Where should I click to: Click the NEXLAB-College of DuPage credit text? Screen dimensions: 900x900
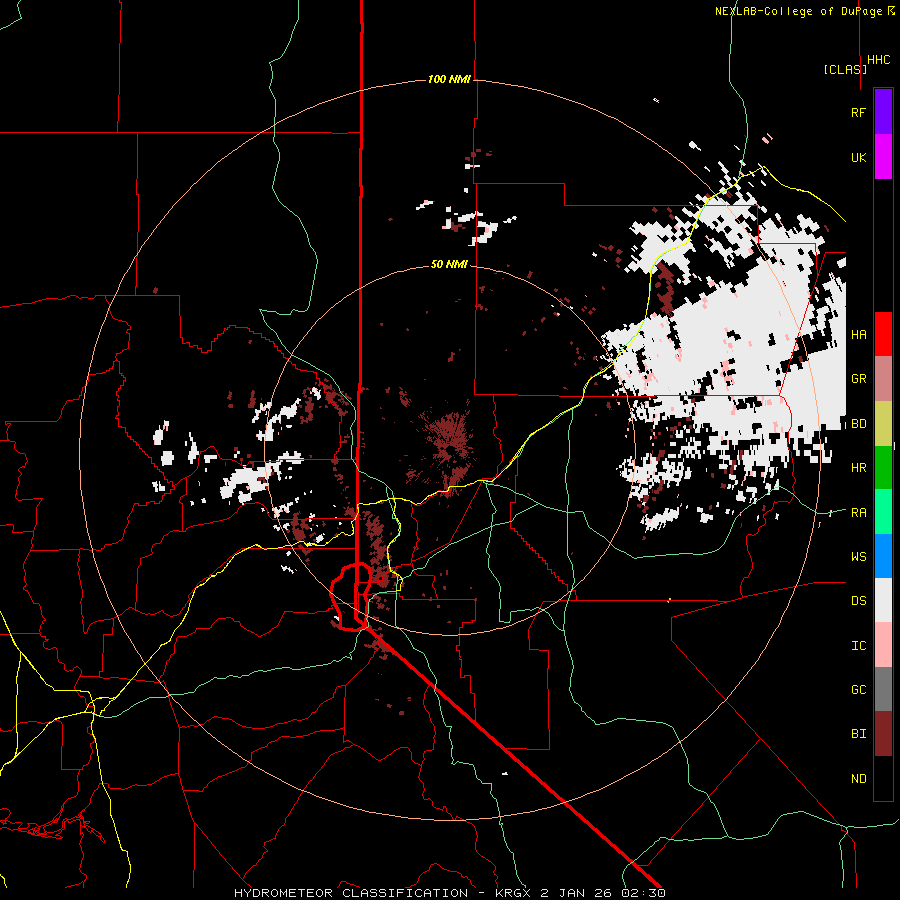(800, 11)
